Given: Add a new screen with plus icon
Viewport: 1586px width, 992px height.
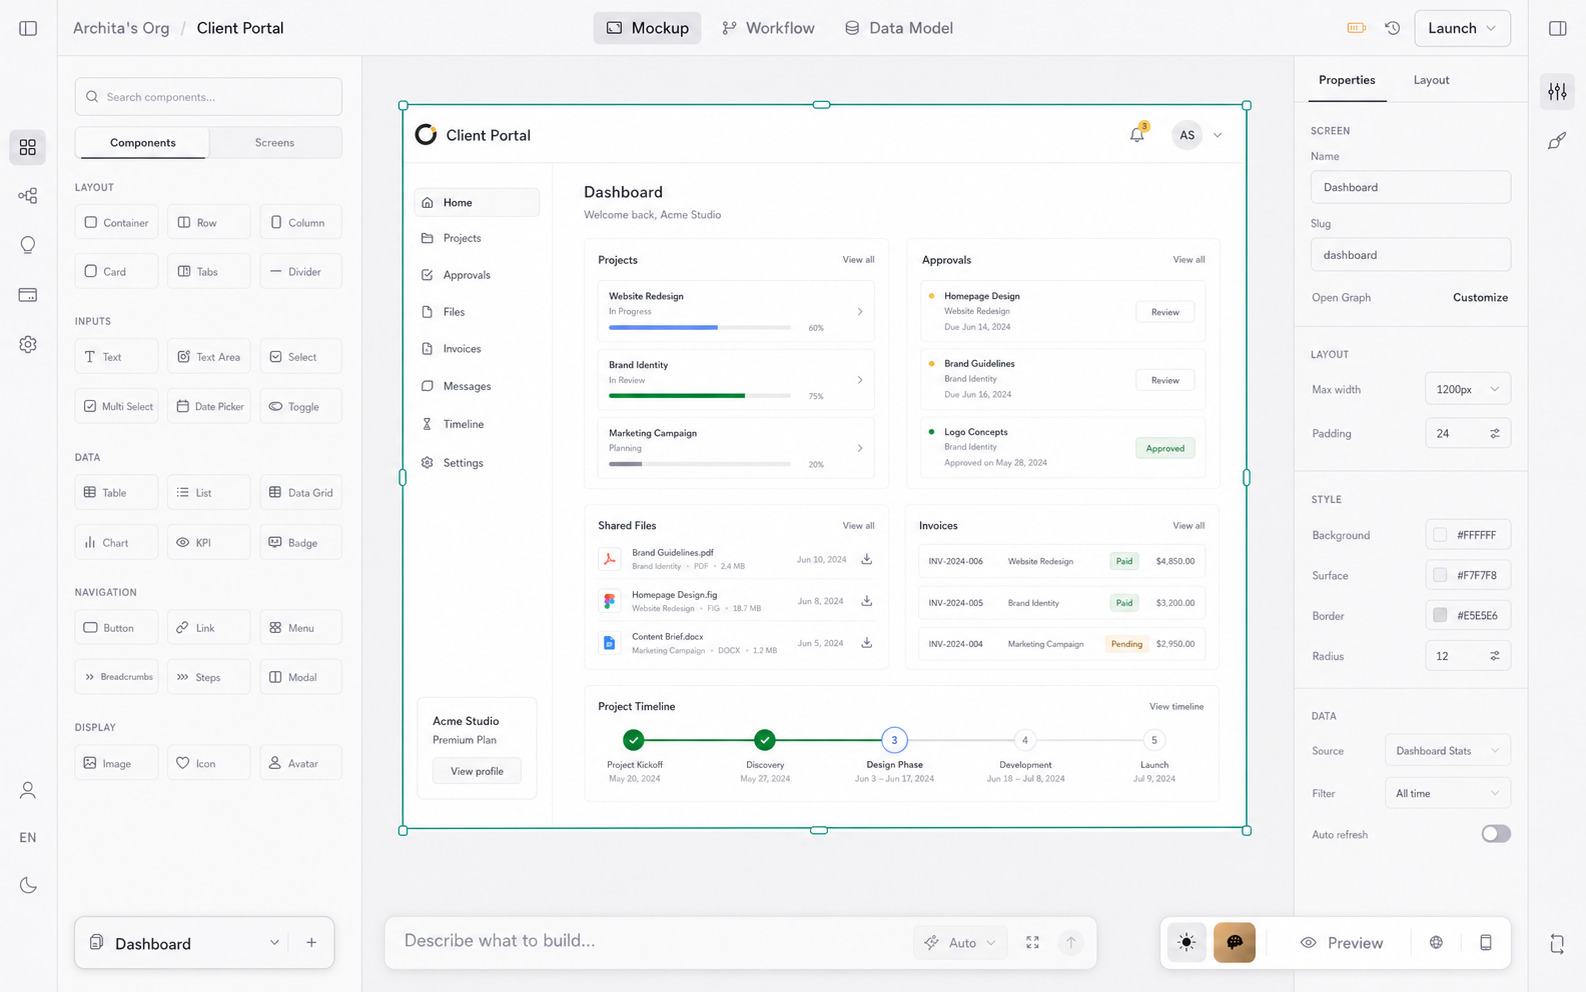Looking at the screenshot, I should pyautogui.click(x=311, y=943).
